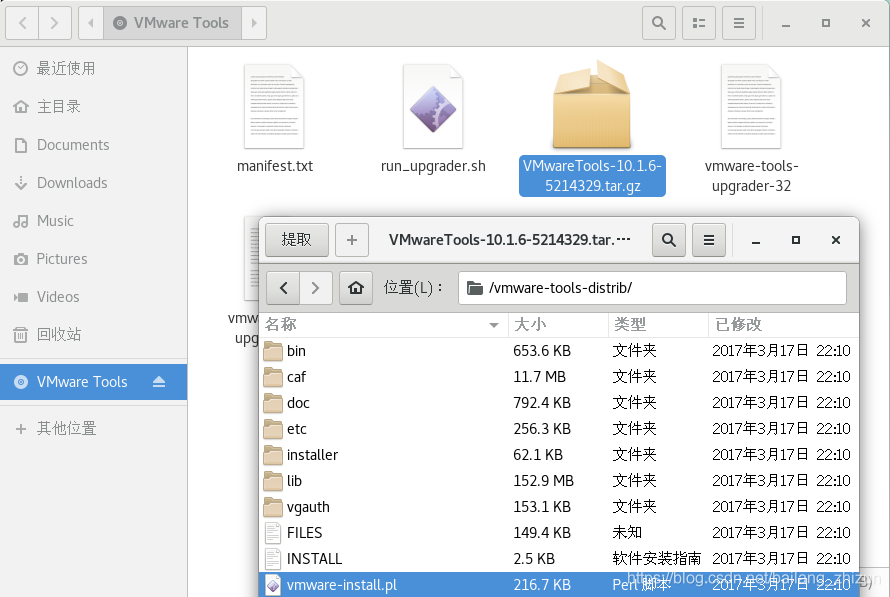Viewport: 890px width, 597px height.
Task: Go back in the archive manager
Action: pos(283,288)
